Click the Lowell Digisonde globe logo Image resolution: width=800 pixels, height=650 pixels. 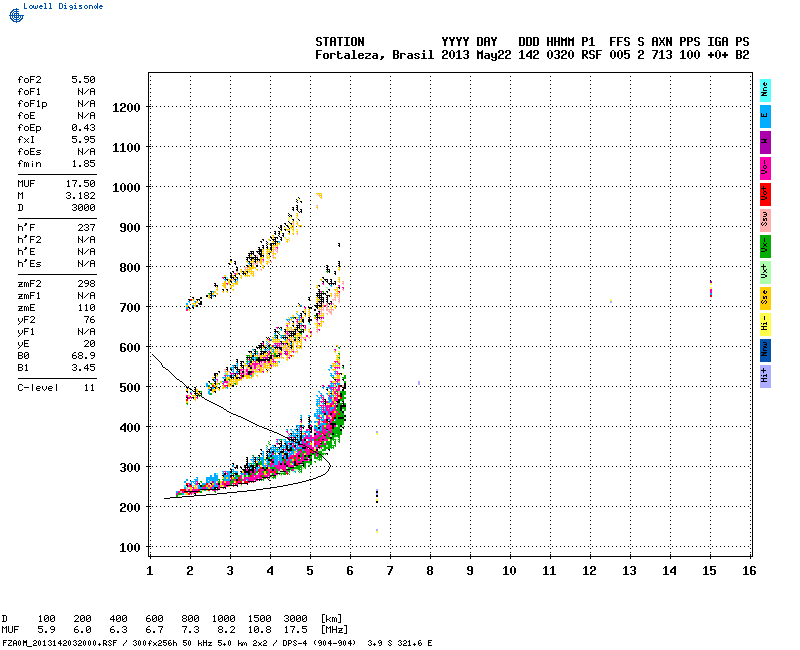pos(14,14)
